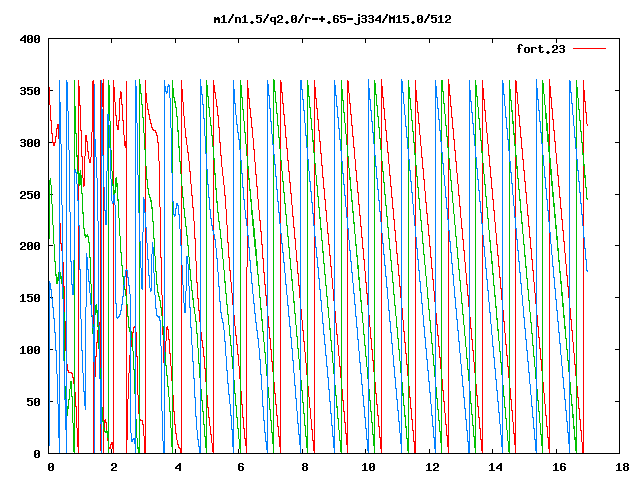Click y-axis label 300
640x480 pixels.
pyautogui.click(x=30, y=143)
